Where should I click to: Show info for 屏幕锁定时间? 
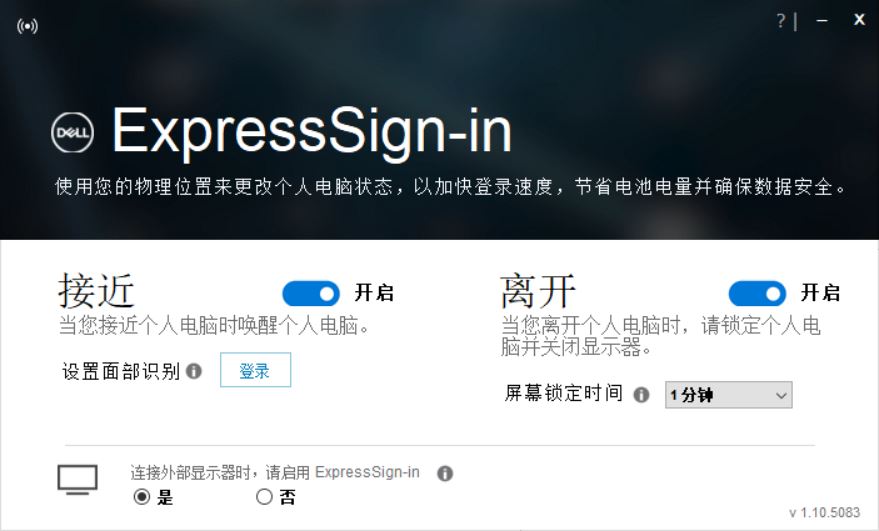(x=641, y=395)
